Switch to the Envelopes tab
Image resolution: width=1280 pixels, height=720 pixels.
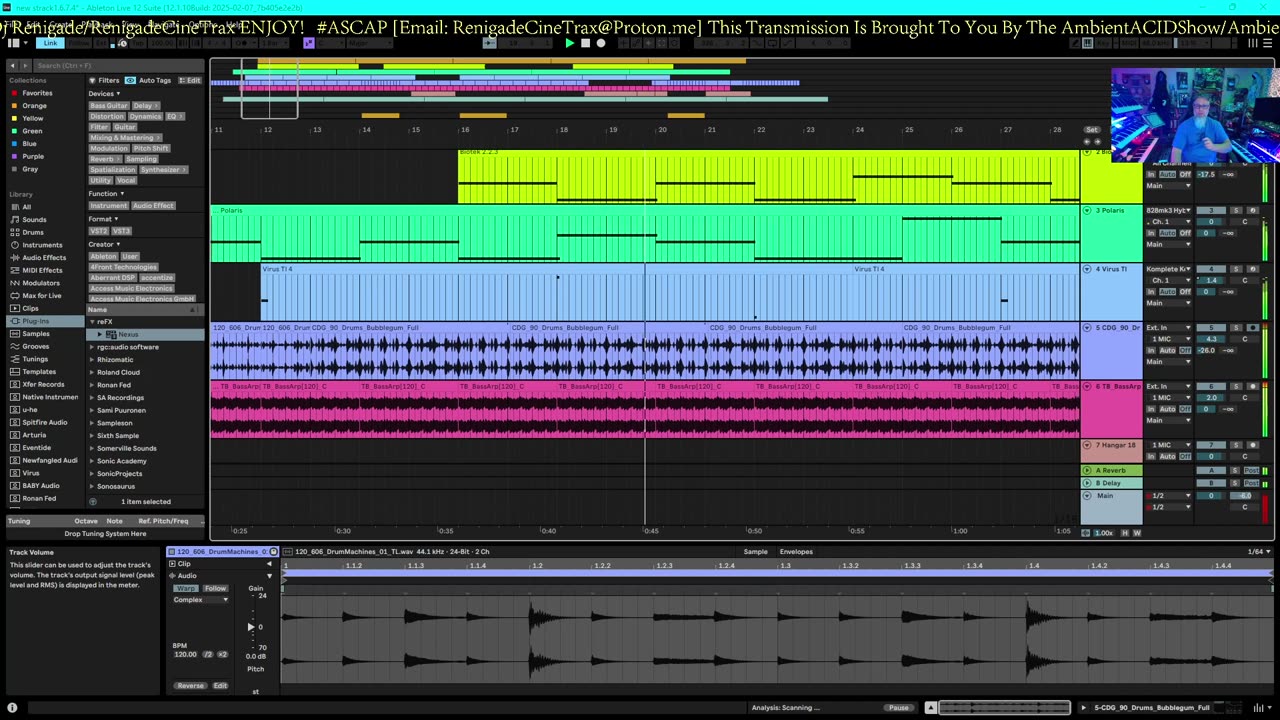(x=796, y=551)
